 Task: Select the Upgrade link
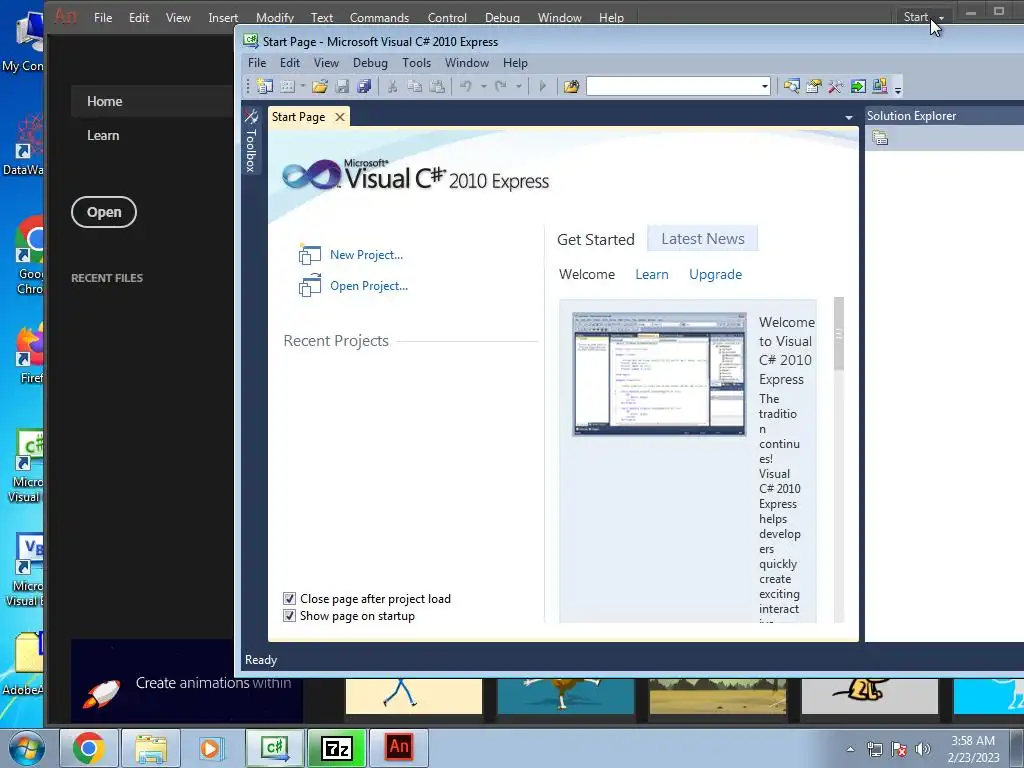pos(715,274)
